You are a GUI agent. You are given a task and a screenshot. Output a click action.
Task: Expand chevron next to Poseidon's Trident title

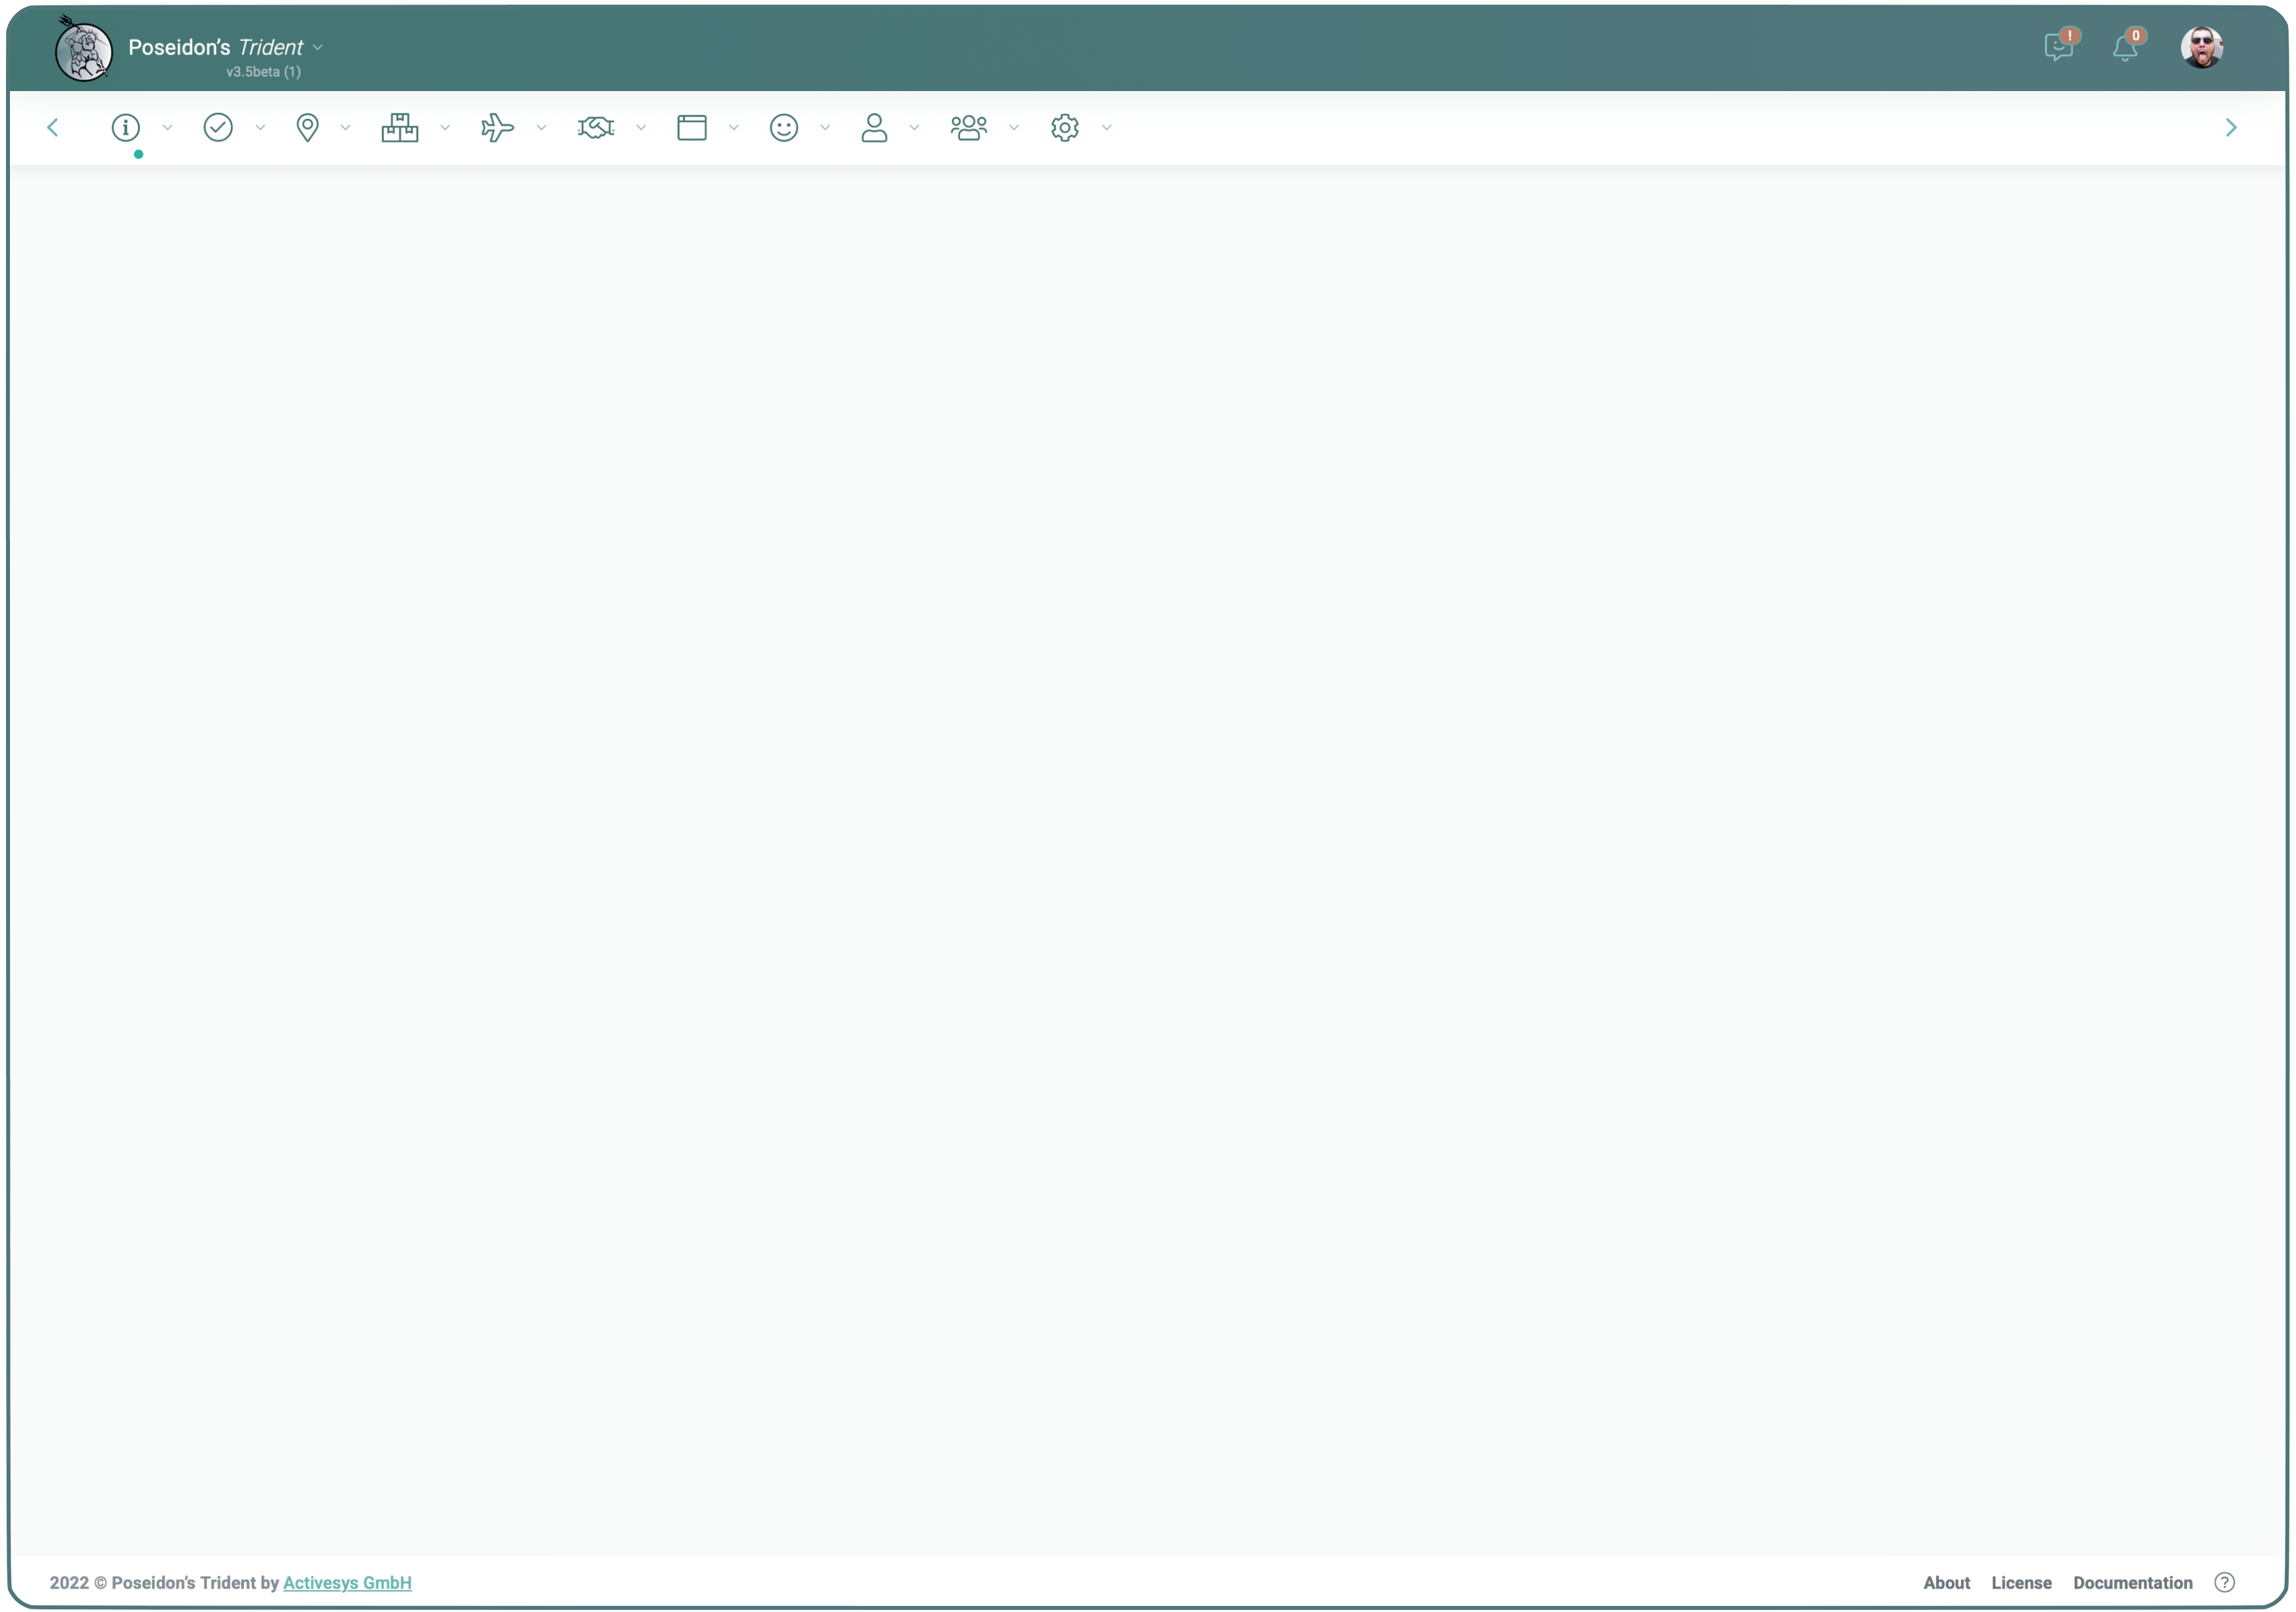pyautogui.click(x=318, y=48)
